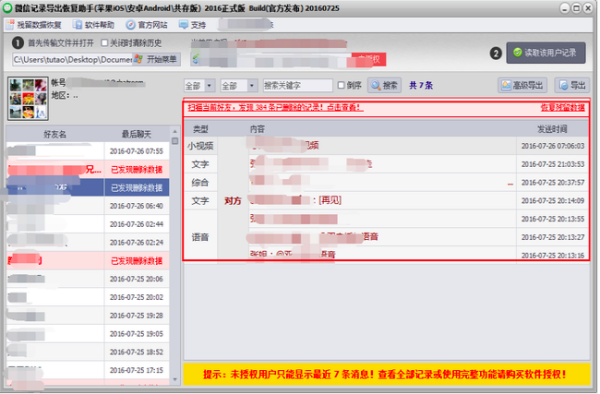
Task: Open 残留数据恢复 menu item
Action: (x=34, y=25)
